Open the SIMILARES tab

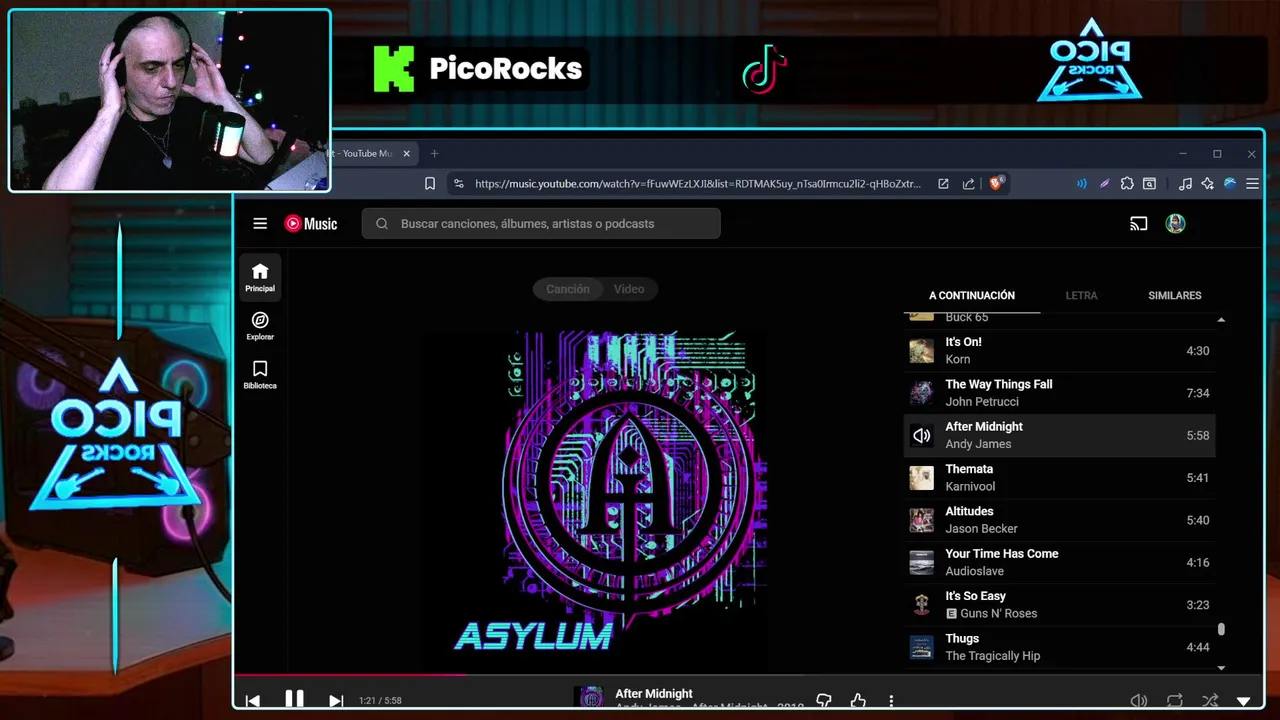pos(1175,296)
